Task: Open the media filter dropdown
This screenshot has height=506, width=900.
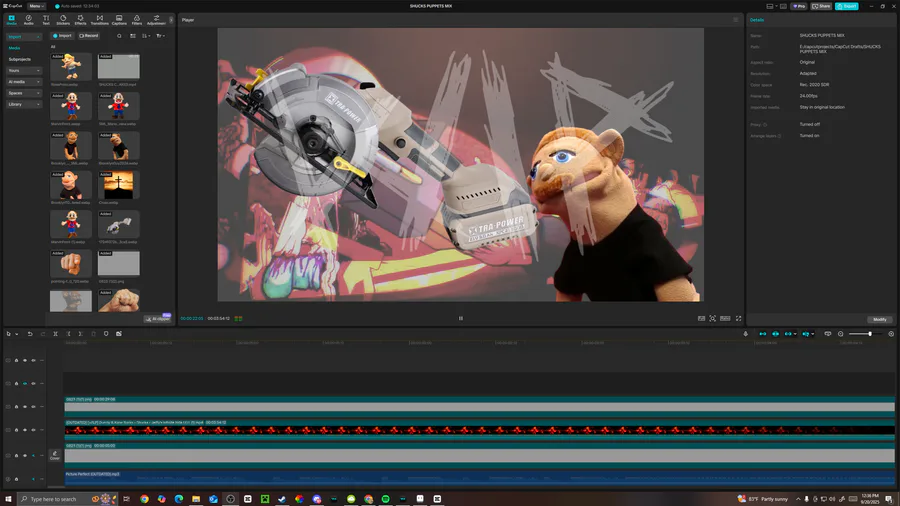Action: pos(161,36)
